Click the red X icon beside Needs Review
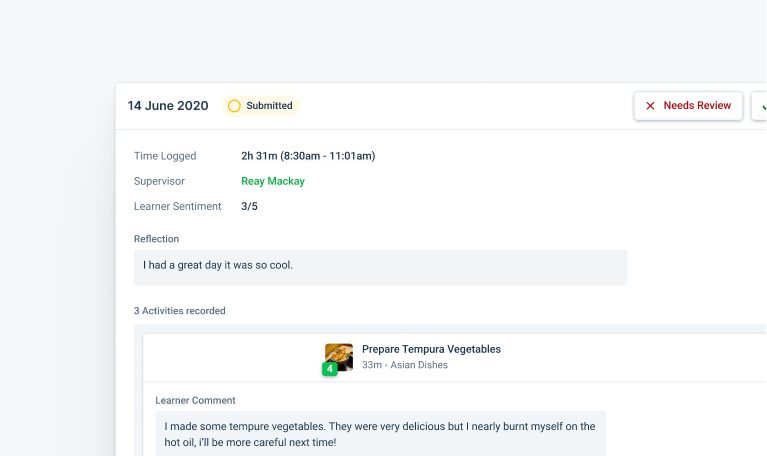Image resolution: width=767 pixels, height=456 pixels. pos(650,106)
